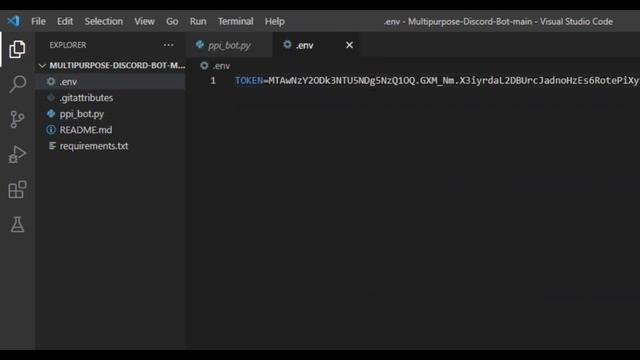The image size is (640, 360).
Task: Click the Python icon beside ppi_bot.py file
Action: pos(51,113)
